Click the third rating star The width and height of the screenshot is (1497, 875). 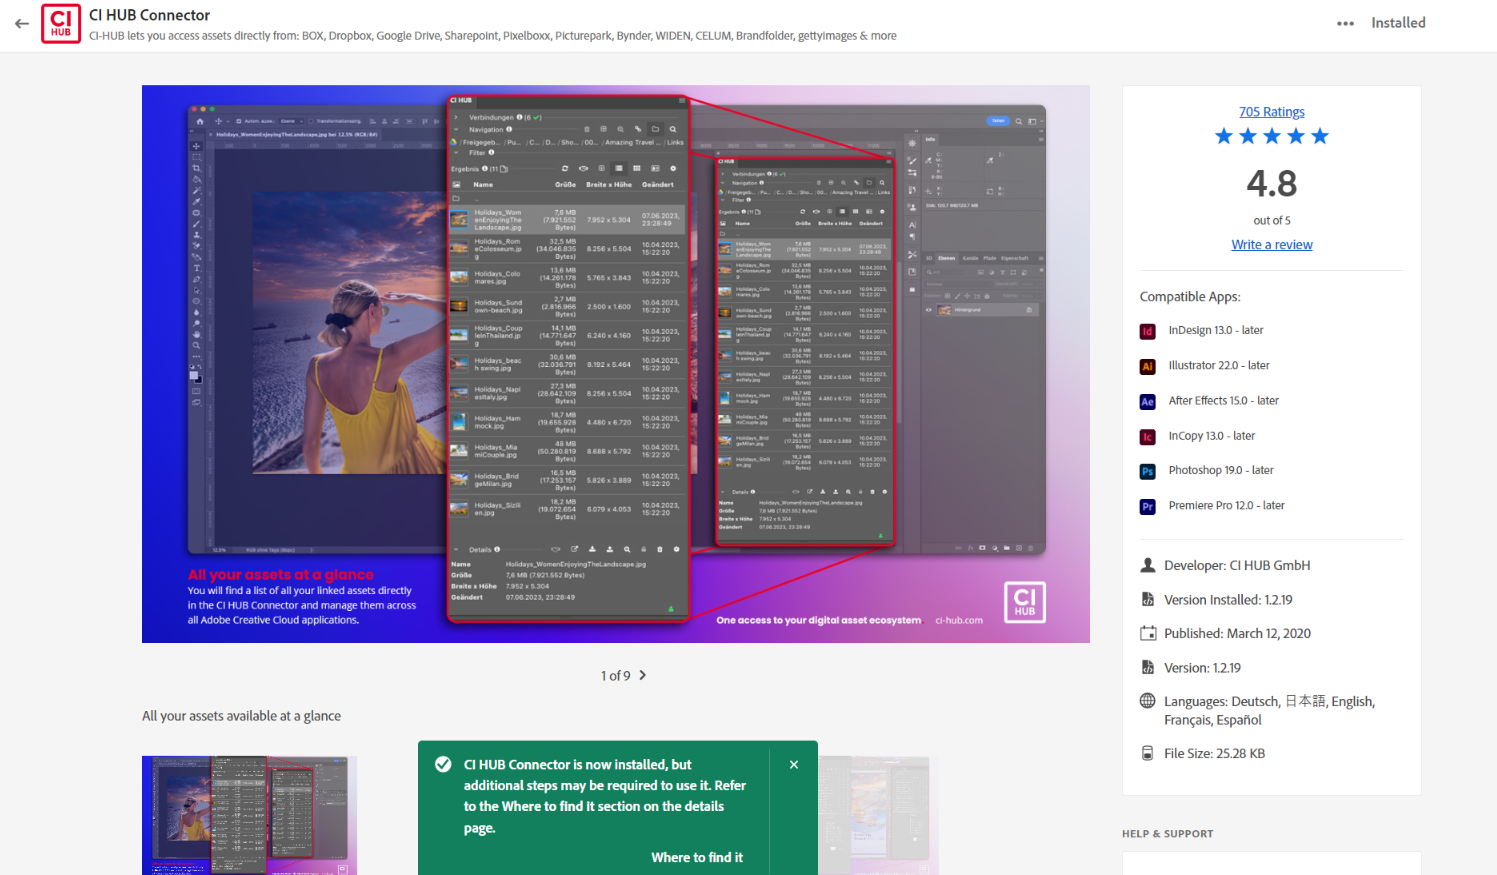pos(1272,136)
